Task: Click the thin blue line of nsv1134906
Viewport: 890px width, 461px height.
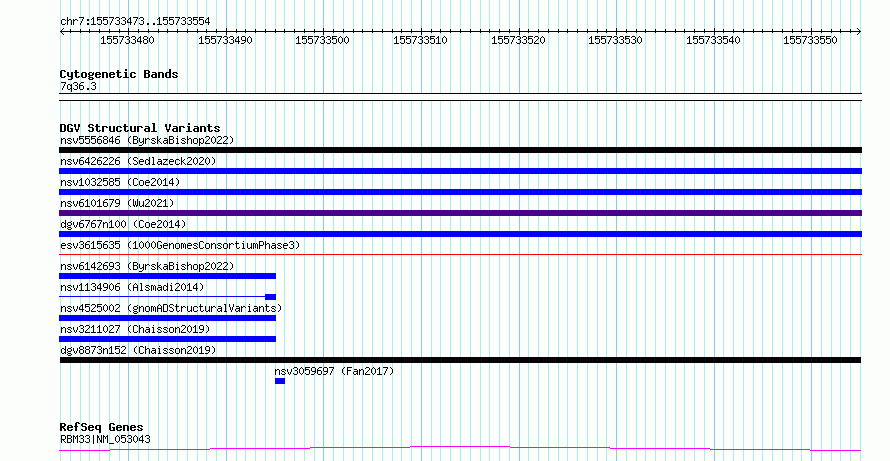Action: [x=162, y=296]
